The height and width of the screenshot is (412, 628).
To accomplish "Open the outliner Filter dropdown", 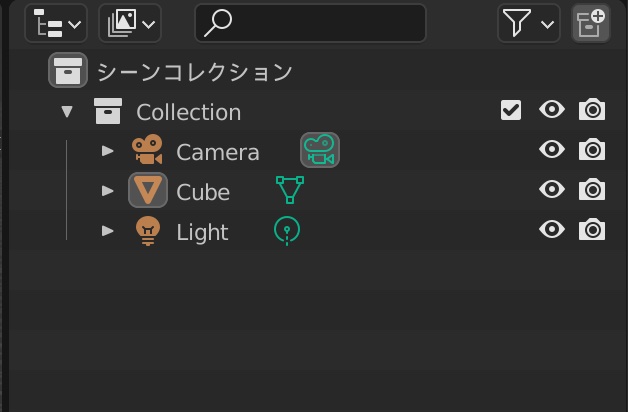I will 529,23.
